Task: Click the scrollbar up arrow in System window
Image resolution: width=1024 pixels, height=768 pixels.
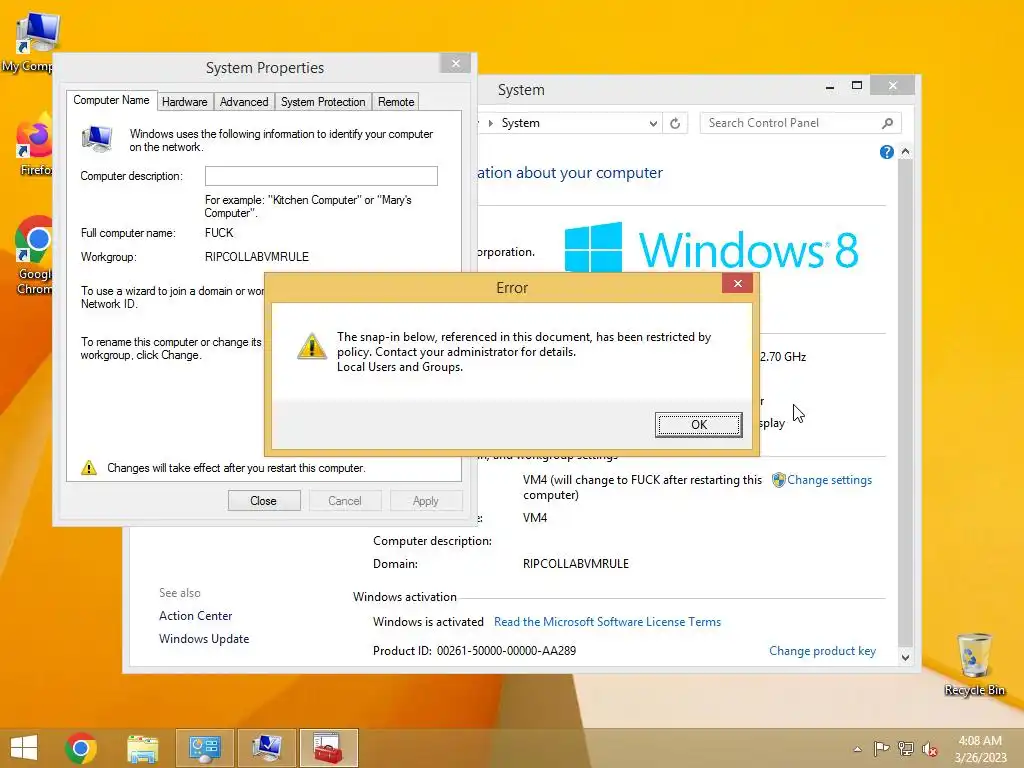Action: click(905, 152)
